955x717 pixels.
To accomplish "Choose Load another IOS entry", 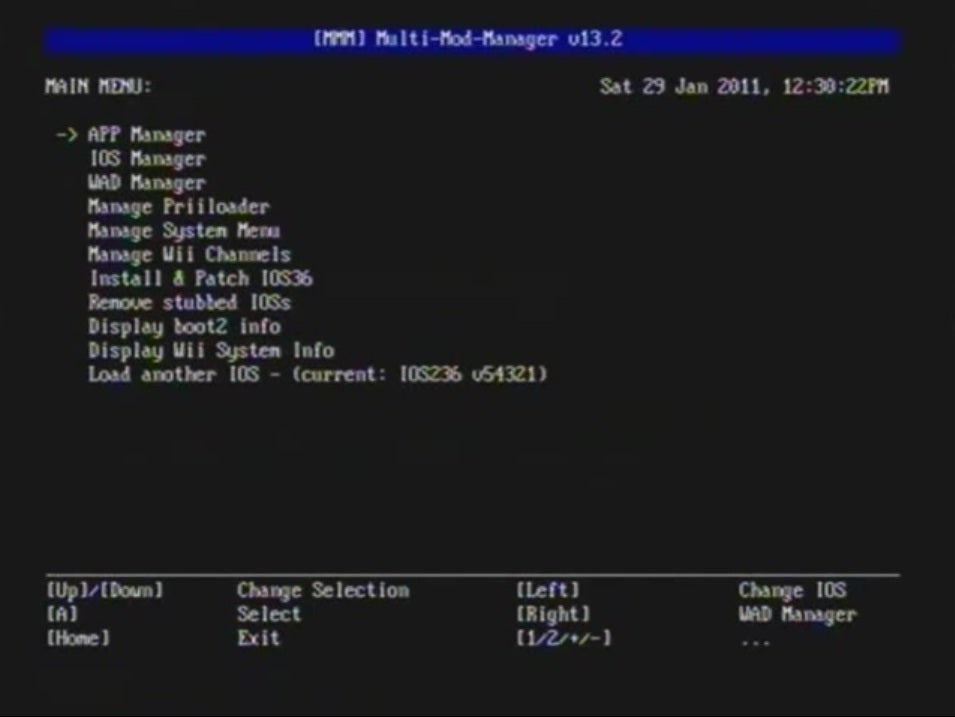I will point(318,374).
